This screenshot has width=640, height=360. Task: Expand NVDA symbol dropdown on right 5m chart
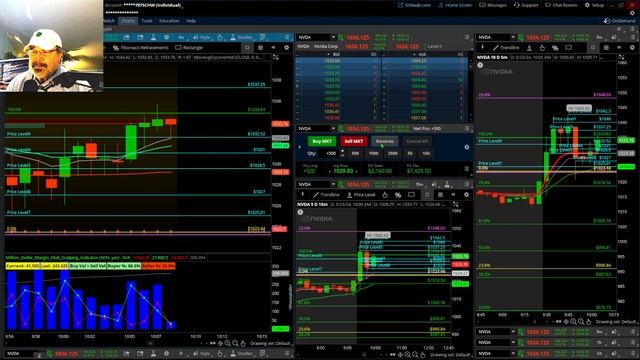[x=513, y=37]
